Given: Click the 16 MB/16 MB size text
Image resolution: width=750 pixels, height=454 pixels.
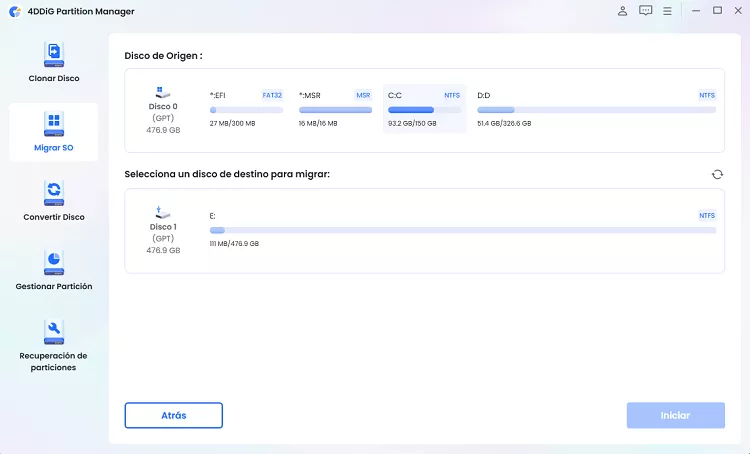Looking at the screenshot, I should (x=318, y=123).
